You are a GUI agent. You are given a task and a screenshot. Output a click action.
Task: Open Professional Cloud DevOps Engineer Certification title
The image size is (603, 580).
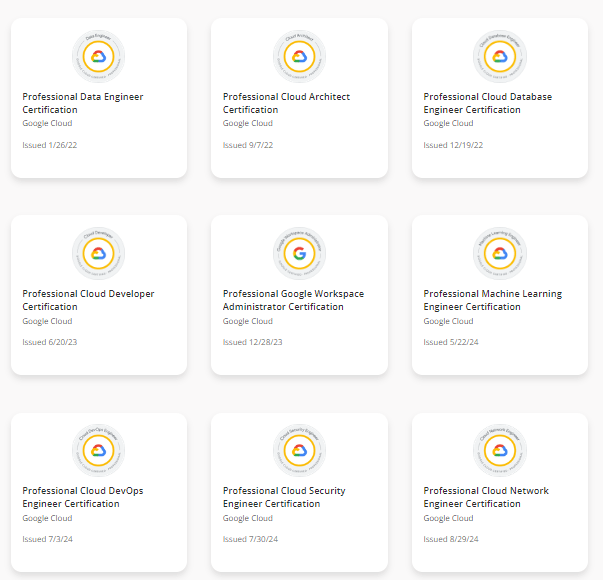82,497
